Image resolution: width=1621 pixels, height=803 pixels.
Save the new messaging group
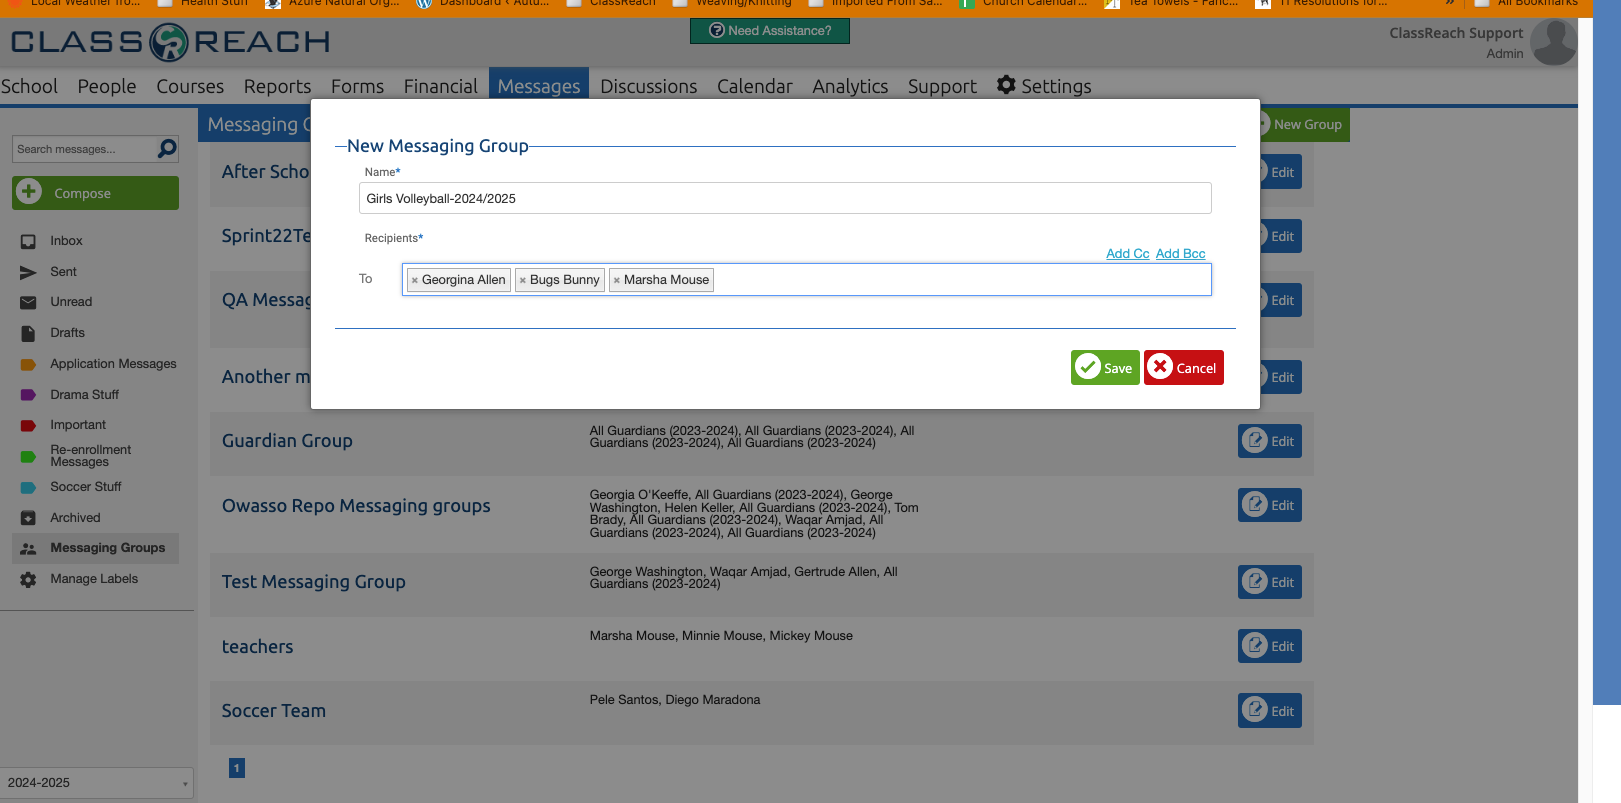[1105, 368]
